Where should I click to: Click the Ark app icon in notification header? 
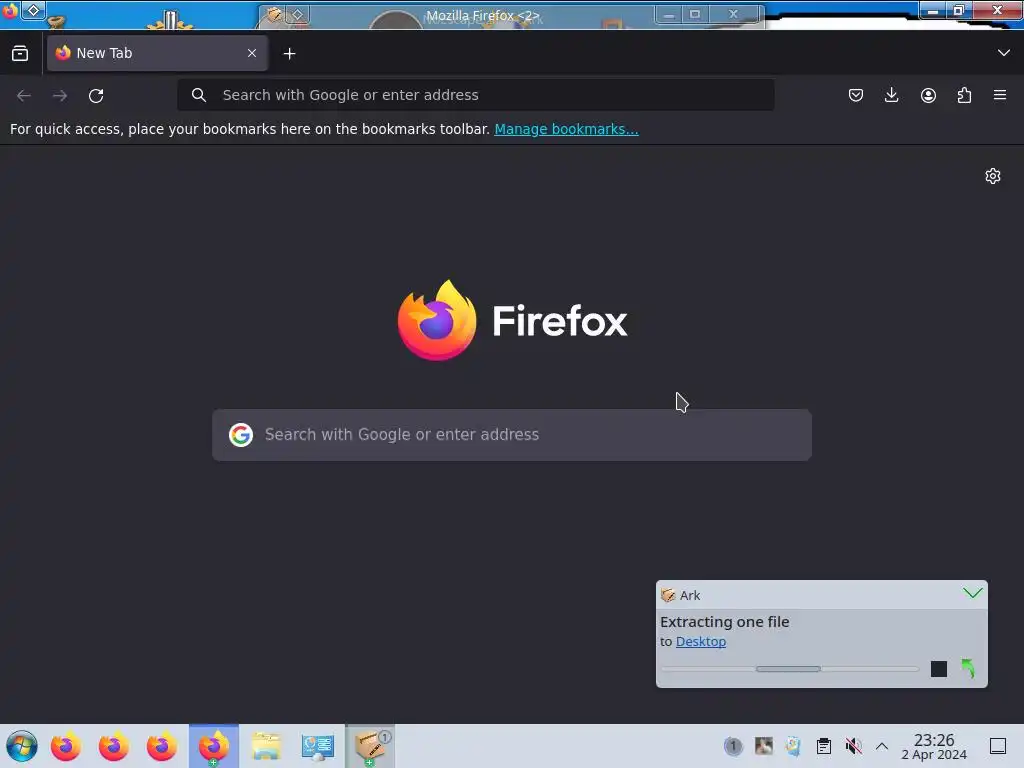point(667,595)
